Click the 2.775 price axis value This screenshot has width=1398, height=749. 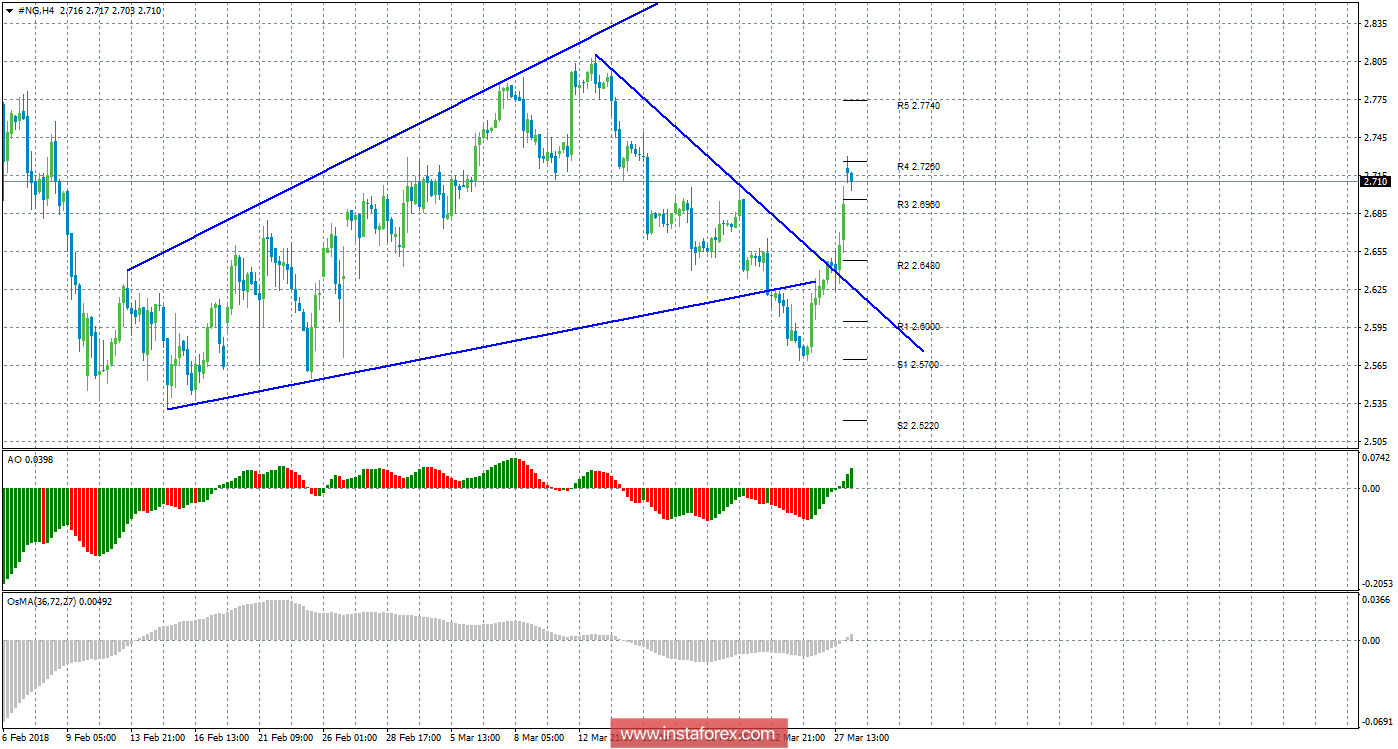[x=1376, y=99]
